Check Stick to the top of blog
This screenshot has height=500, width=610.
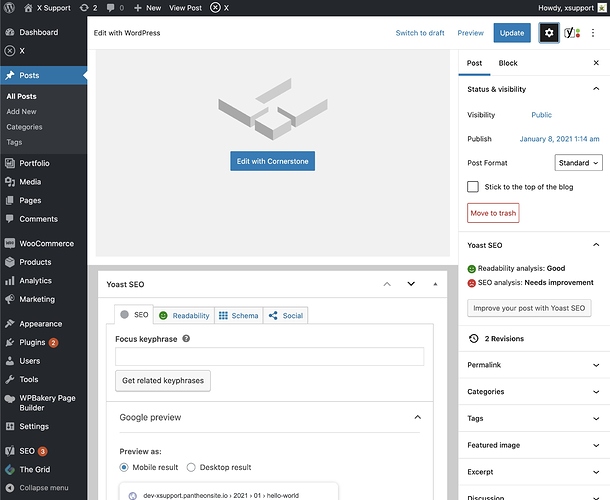click(473, 187)
